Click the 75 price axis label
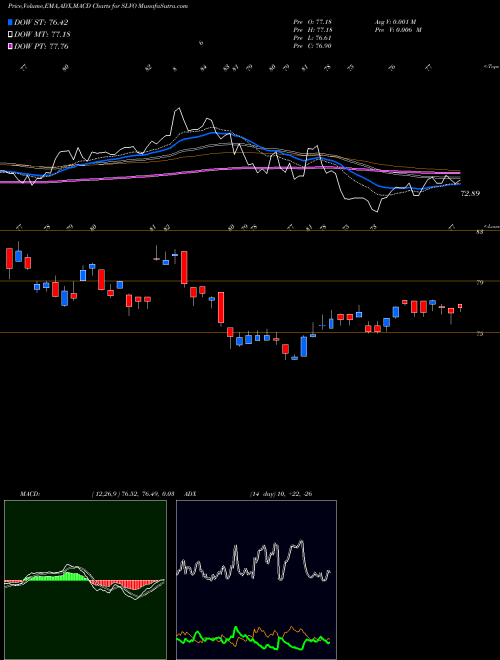Screen dimensions: 500x660 click(x=479, y=334)
